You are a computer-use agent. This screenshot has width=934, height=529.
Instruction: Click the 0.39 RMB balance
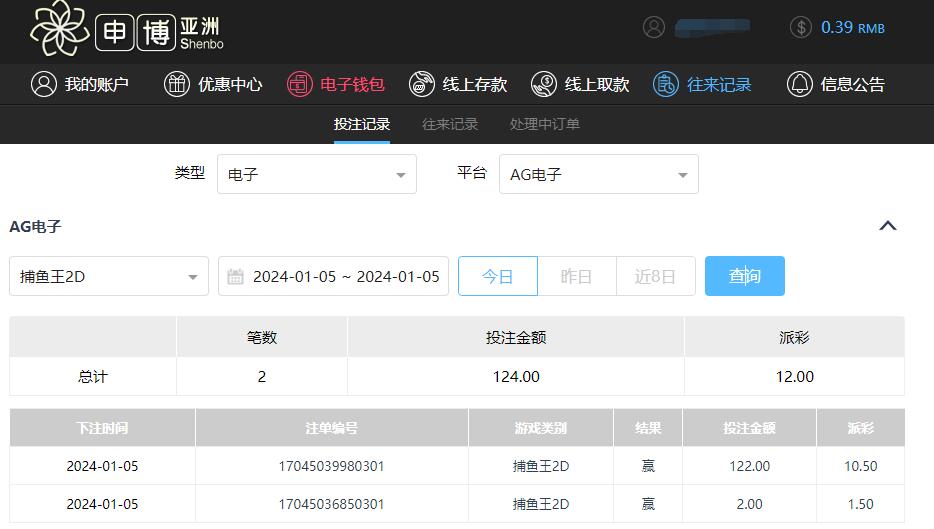click(852, 27)
